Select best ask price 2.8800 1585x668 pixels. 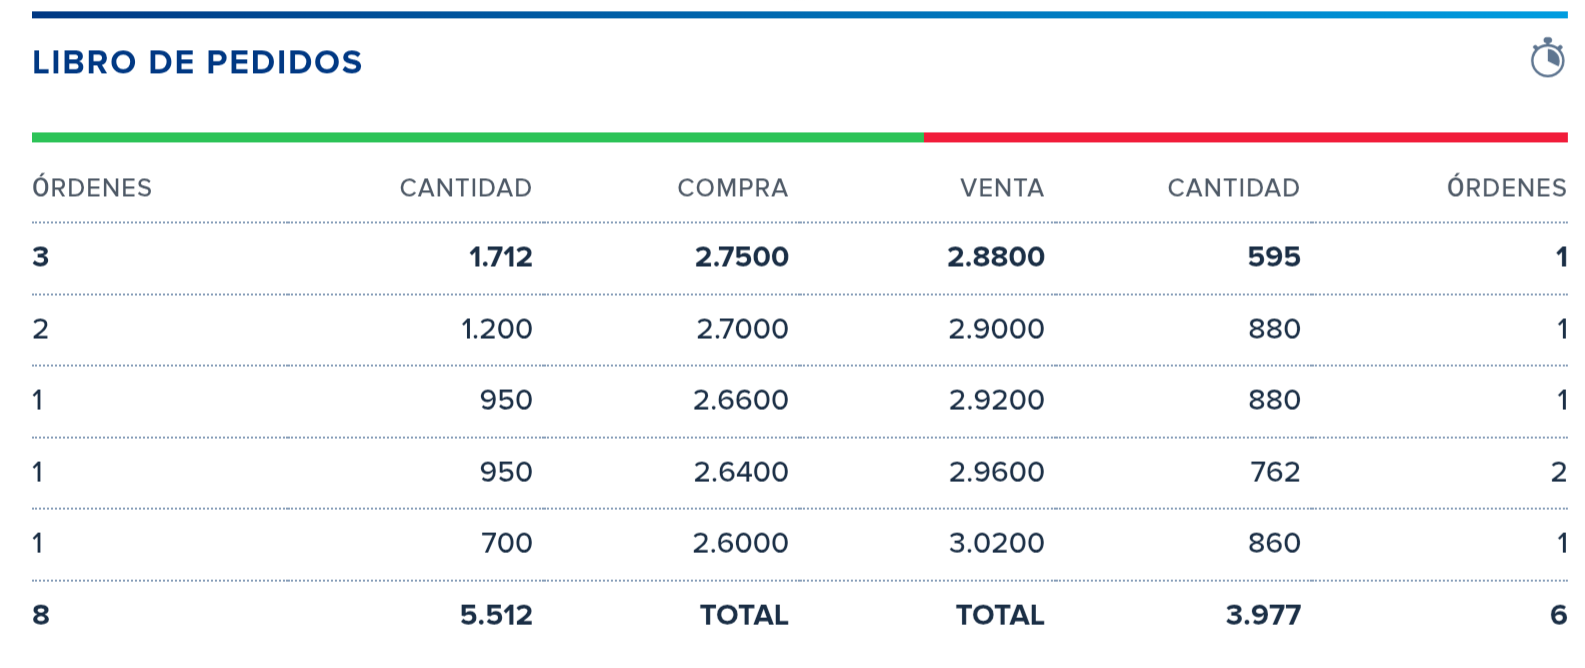[x=996, y=257]
